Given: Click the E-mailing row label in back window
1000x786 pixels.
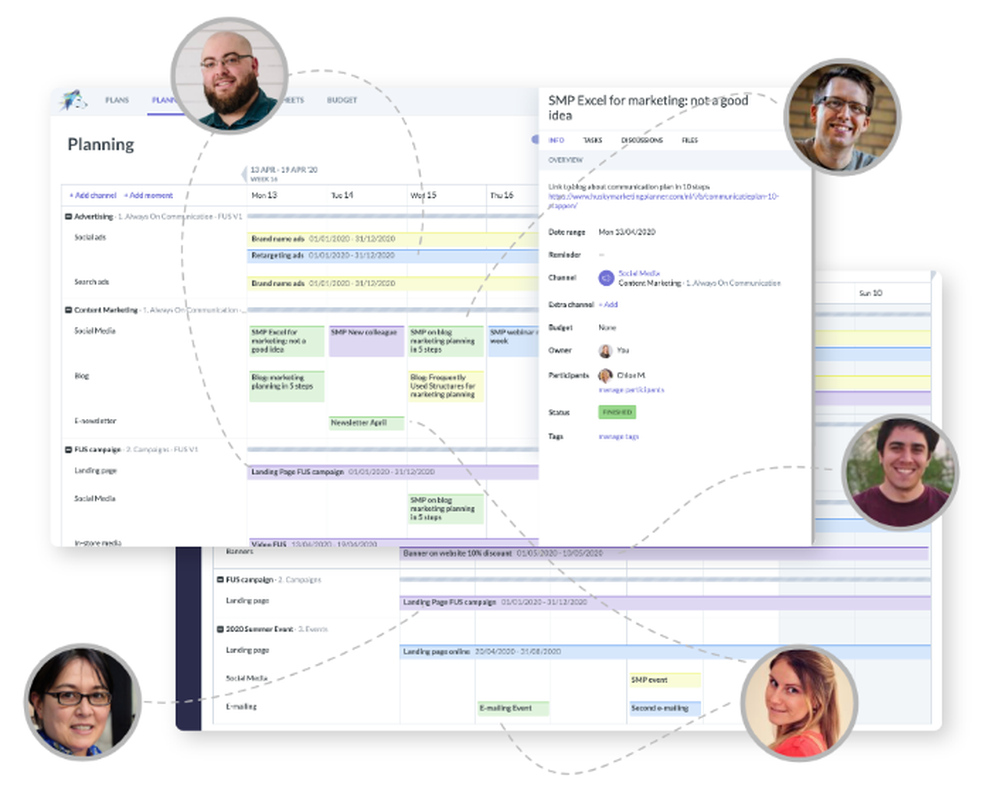Looking at the screenshot, I should click(x=241, y=707).
